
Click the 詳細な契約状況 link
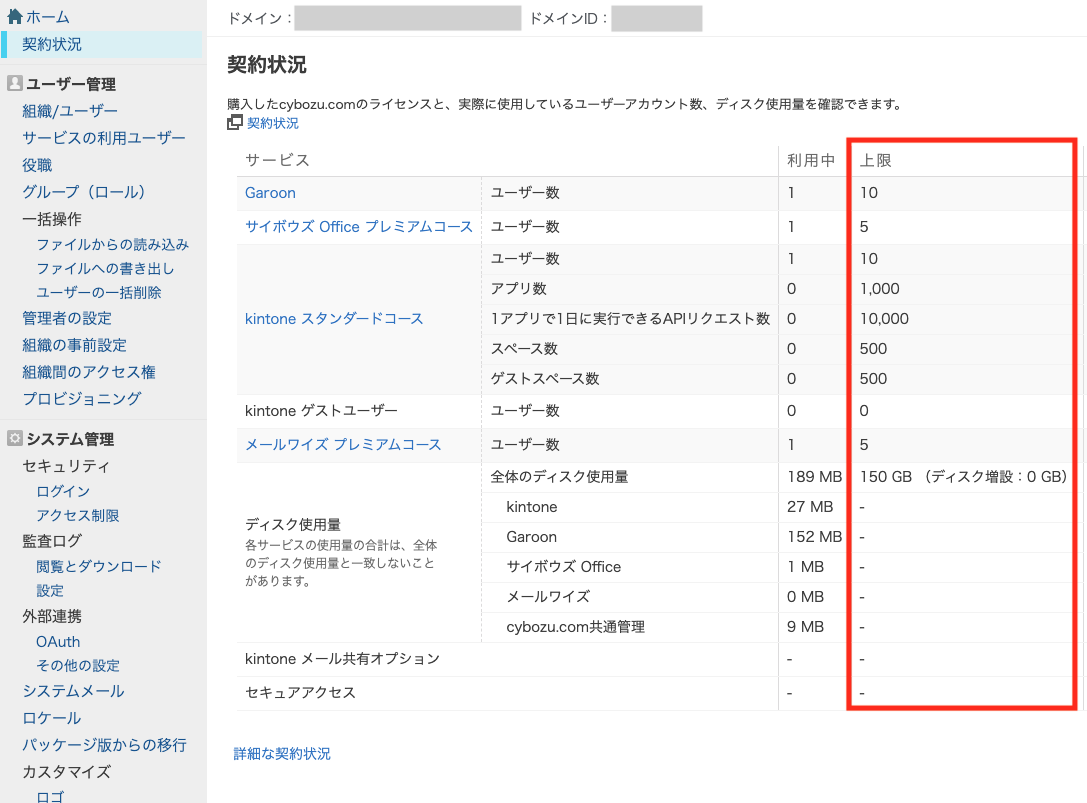coord(282,754)
